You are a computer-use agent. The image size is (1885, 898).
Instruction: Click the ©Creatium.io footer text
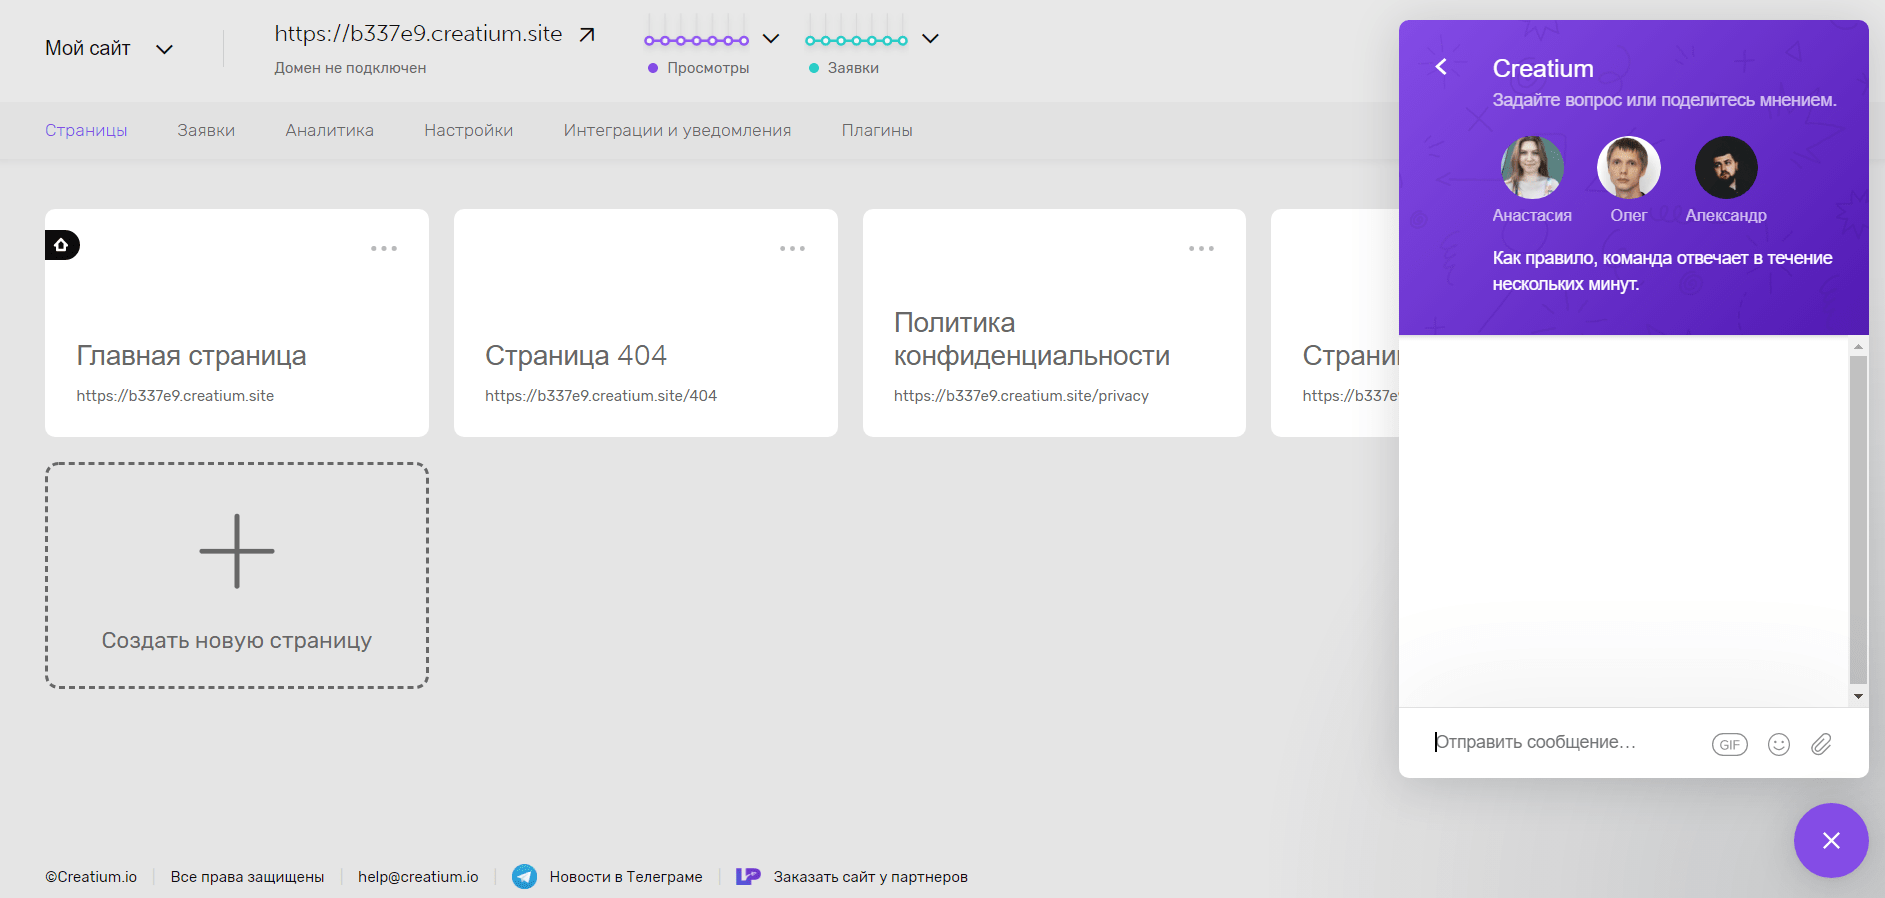(91, 877)
